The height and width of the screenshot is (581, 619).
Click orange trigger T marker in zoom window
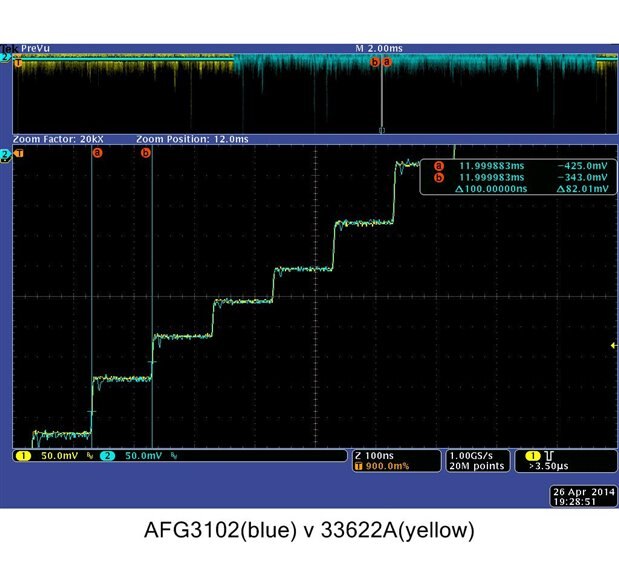[x=19, y=153]
